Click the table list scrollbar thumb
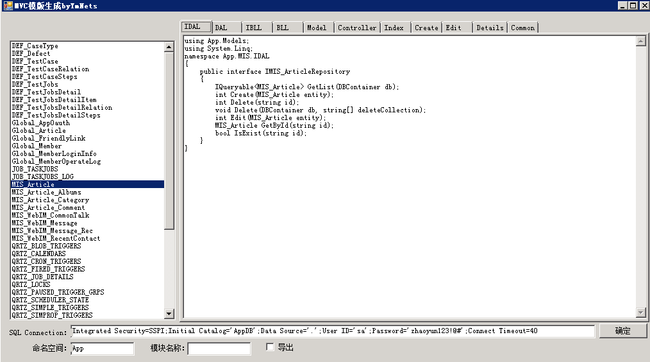 coord(169,140)
